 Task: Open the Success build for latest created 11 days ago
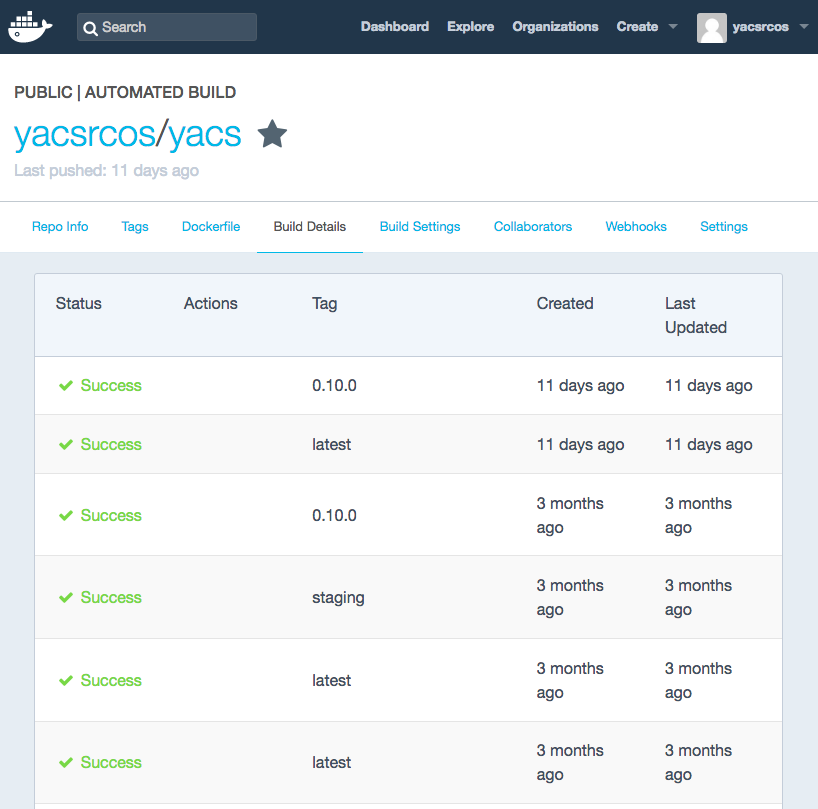(111, 444)
